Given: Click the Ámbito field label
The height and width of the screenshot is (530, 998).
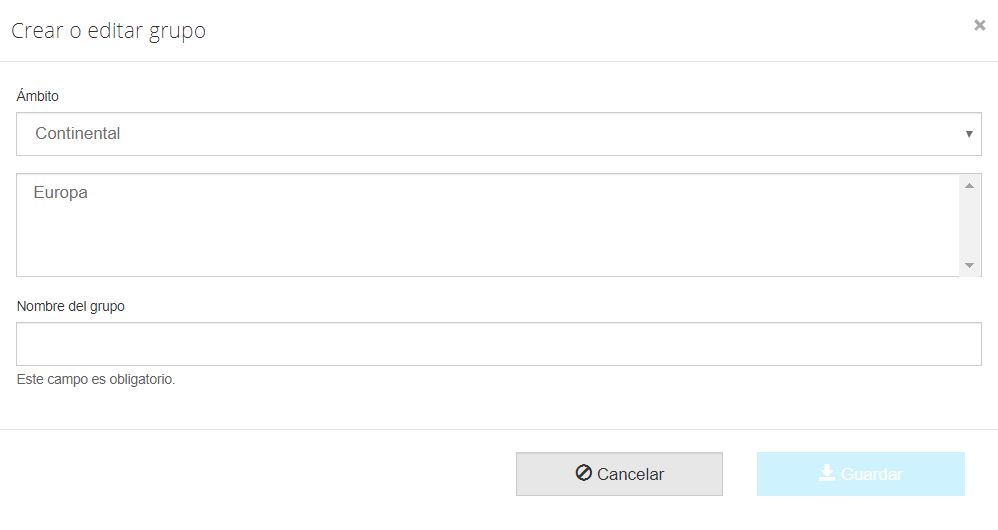Looking at the screenshot, I should coord(38,96).
